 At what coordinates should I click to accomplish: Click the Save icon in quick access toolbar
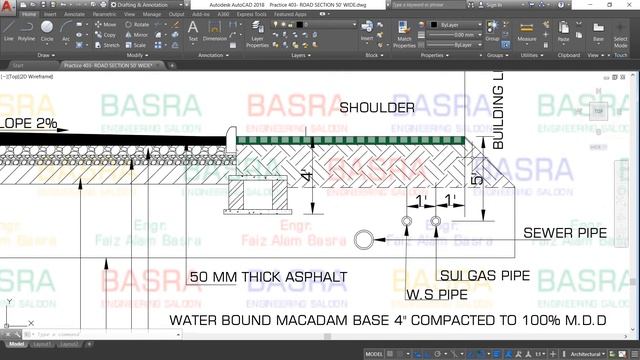[43, 5]
